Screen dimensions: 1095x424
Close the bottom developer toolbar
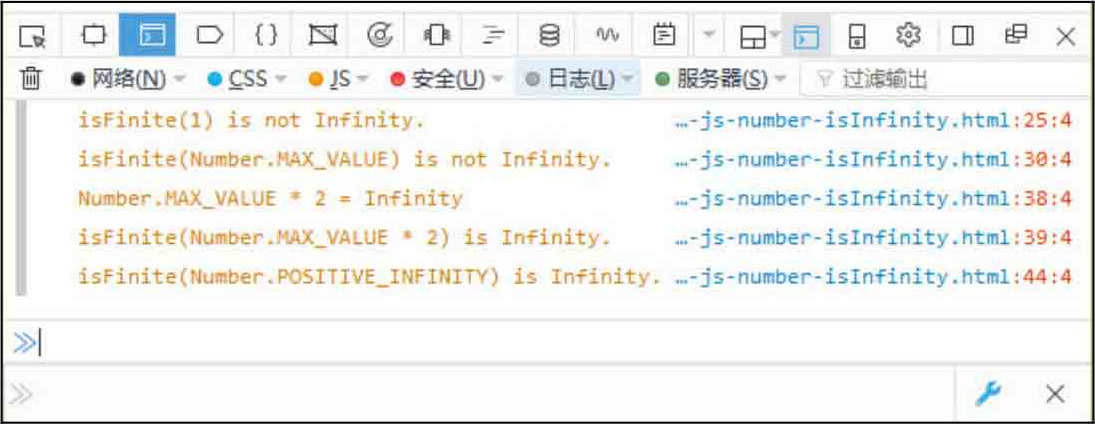pos(1054,395)
